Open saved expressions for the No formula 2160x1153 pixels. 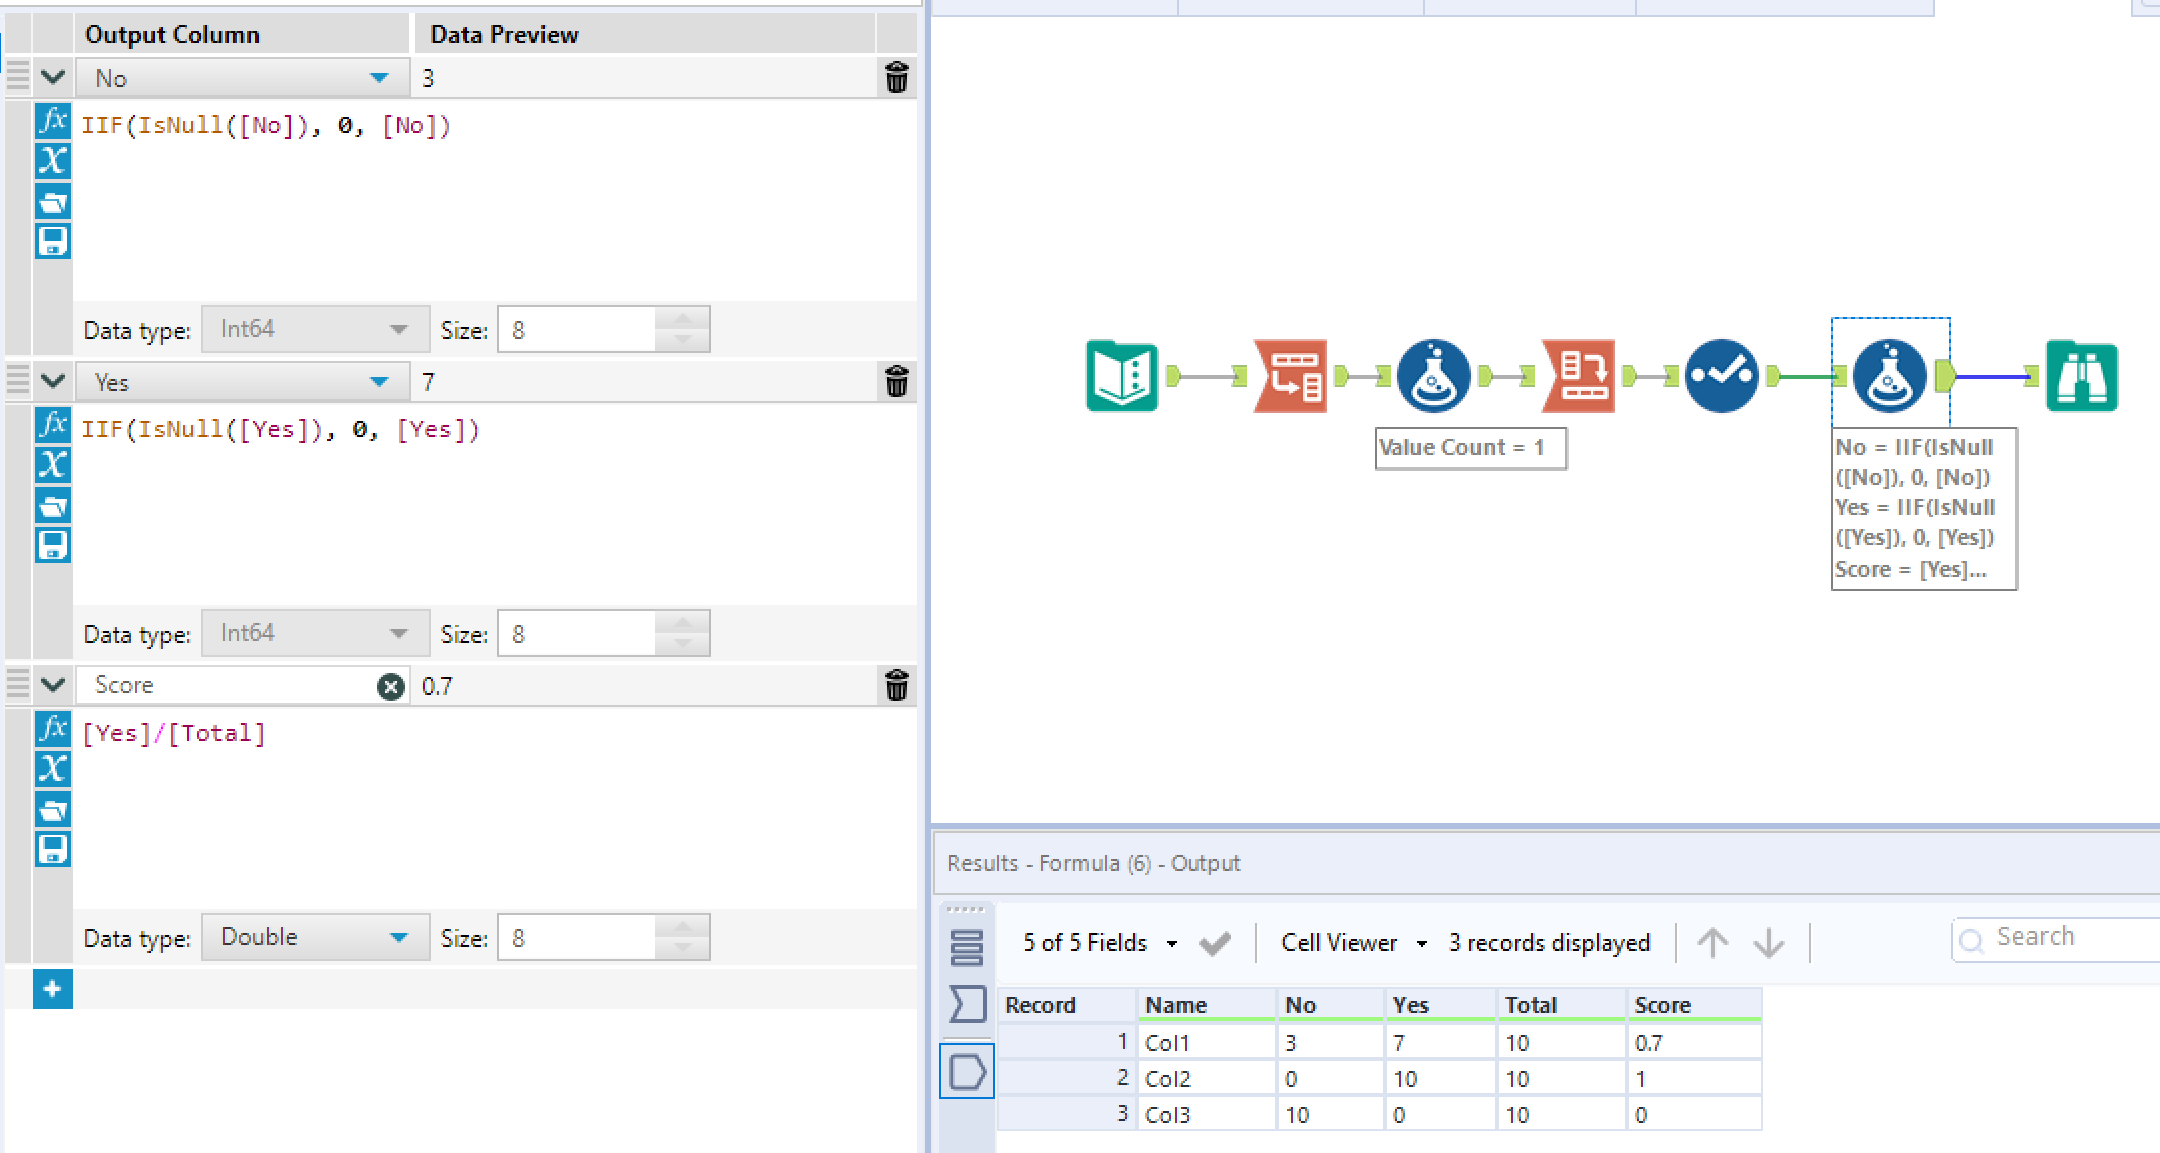click(x=53, y=202)
